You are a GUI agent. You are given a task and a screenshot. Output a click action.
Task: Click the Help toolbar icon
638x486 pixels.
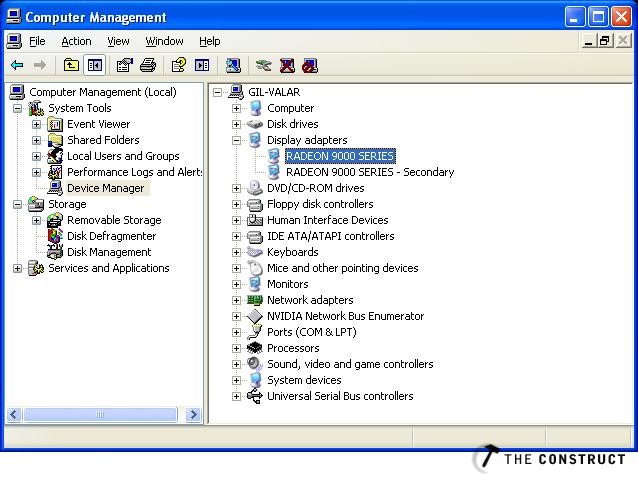(179, 65)
